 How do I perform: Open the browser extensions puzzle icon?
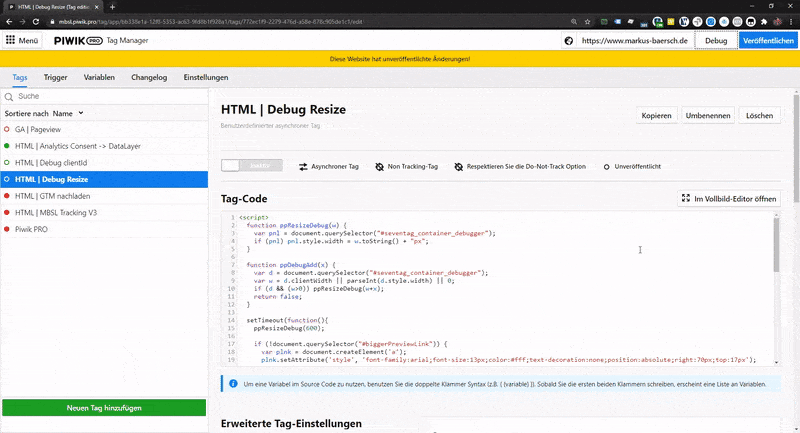coord(764,22)
